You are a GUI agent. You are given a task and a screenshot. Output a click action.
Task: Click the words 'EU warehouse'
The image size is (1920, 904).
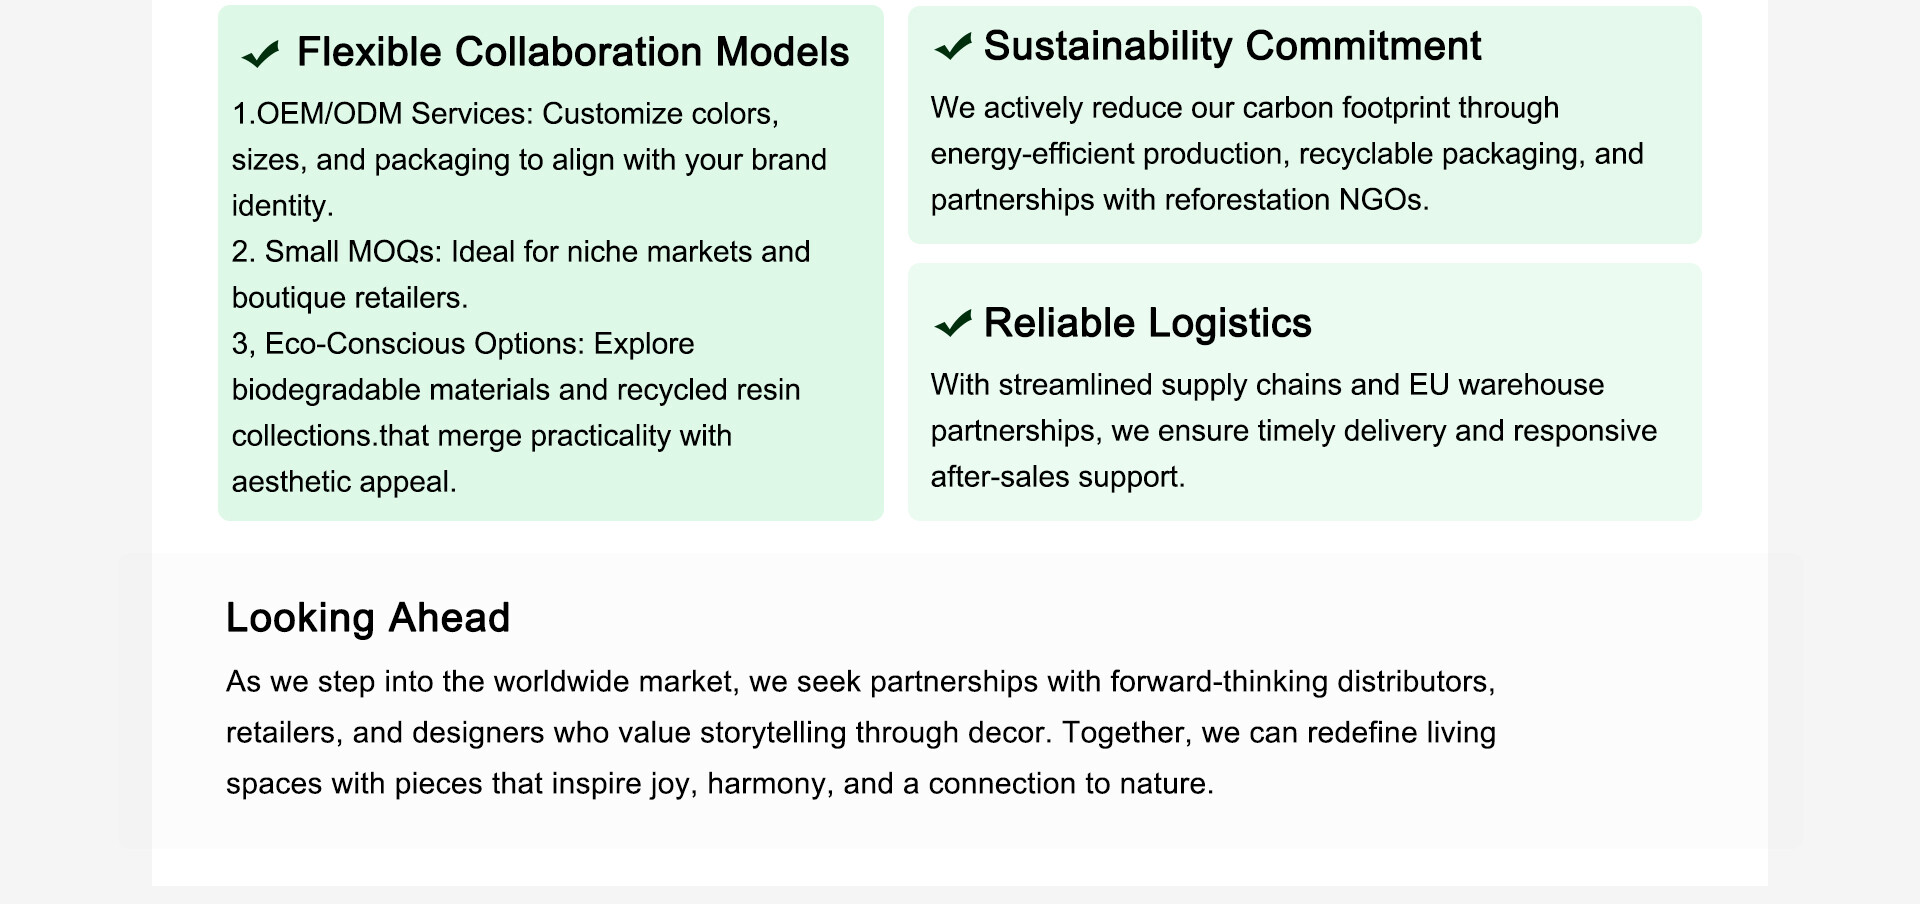click(x=1506, y=385)
